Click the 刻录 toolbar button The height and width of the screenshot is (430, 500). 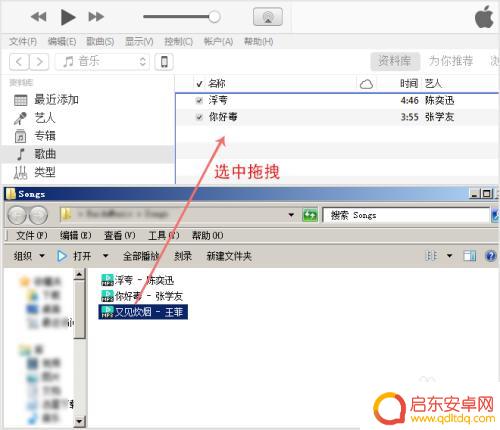pos(183,256)
